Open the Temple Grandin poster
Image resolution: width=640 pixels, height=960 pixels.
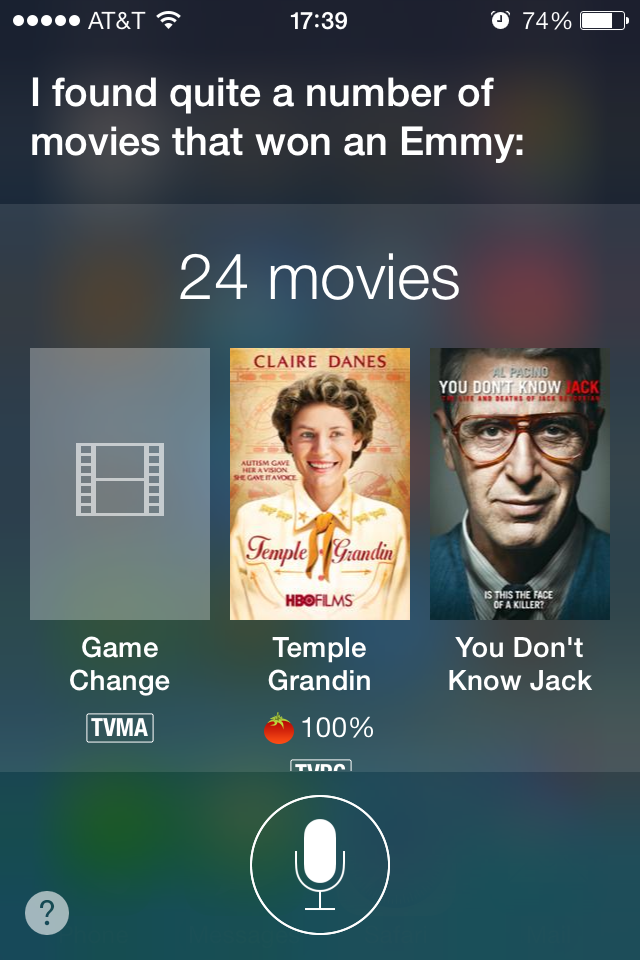(320, 484)
